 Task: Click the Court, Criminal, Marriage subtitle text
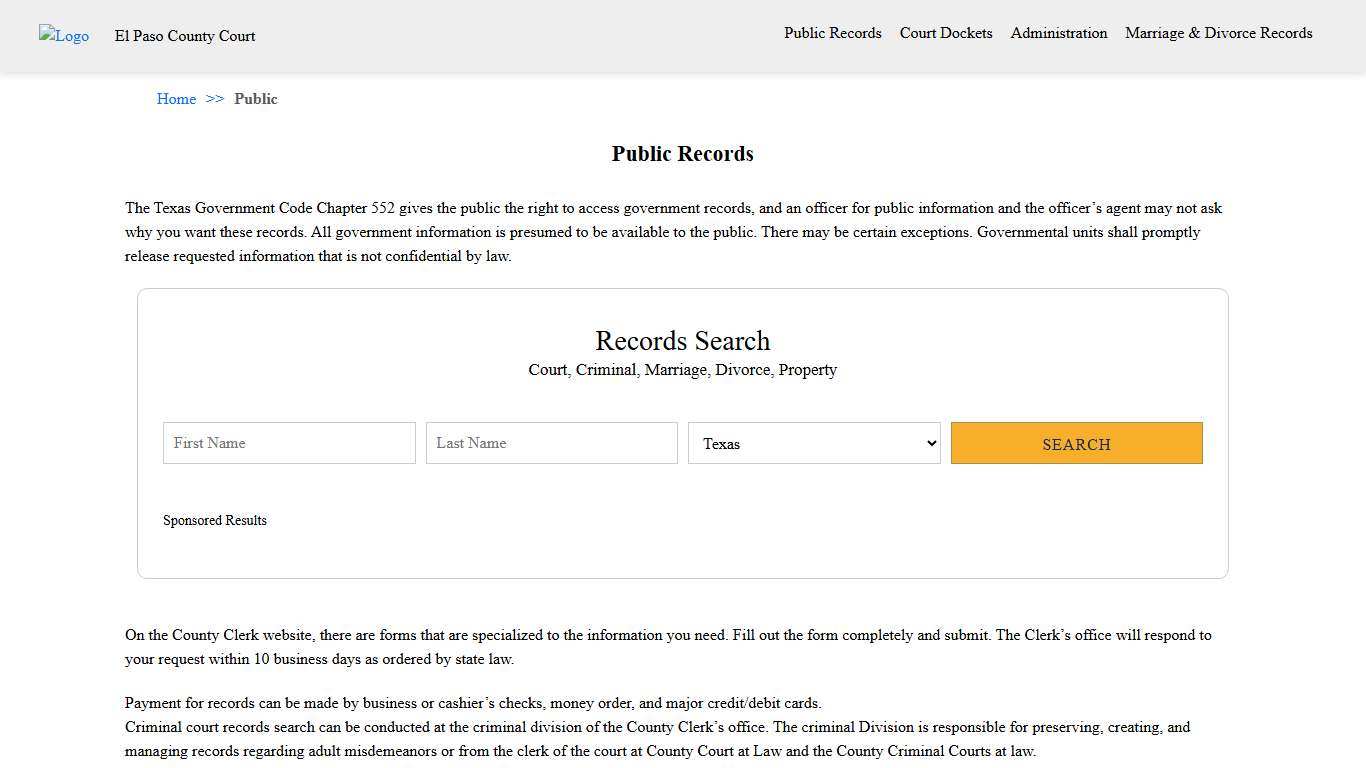pyautogui.click(x=682, y=370)
